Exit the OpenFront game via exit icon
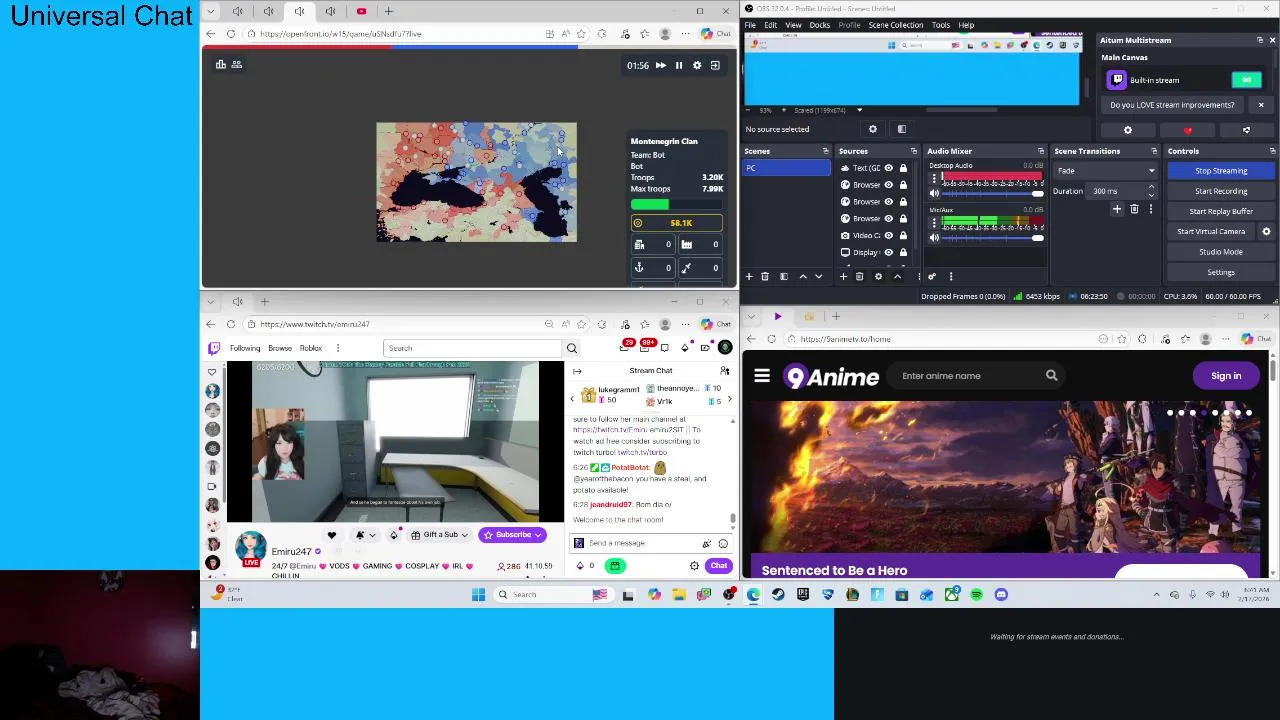 [x=715, y=66]
